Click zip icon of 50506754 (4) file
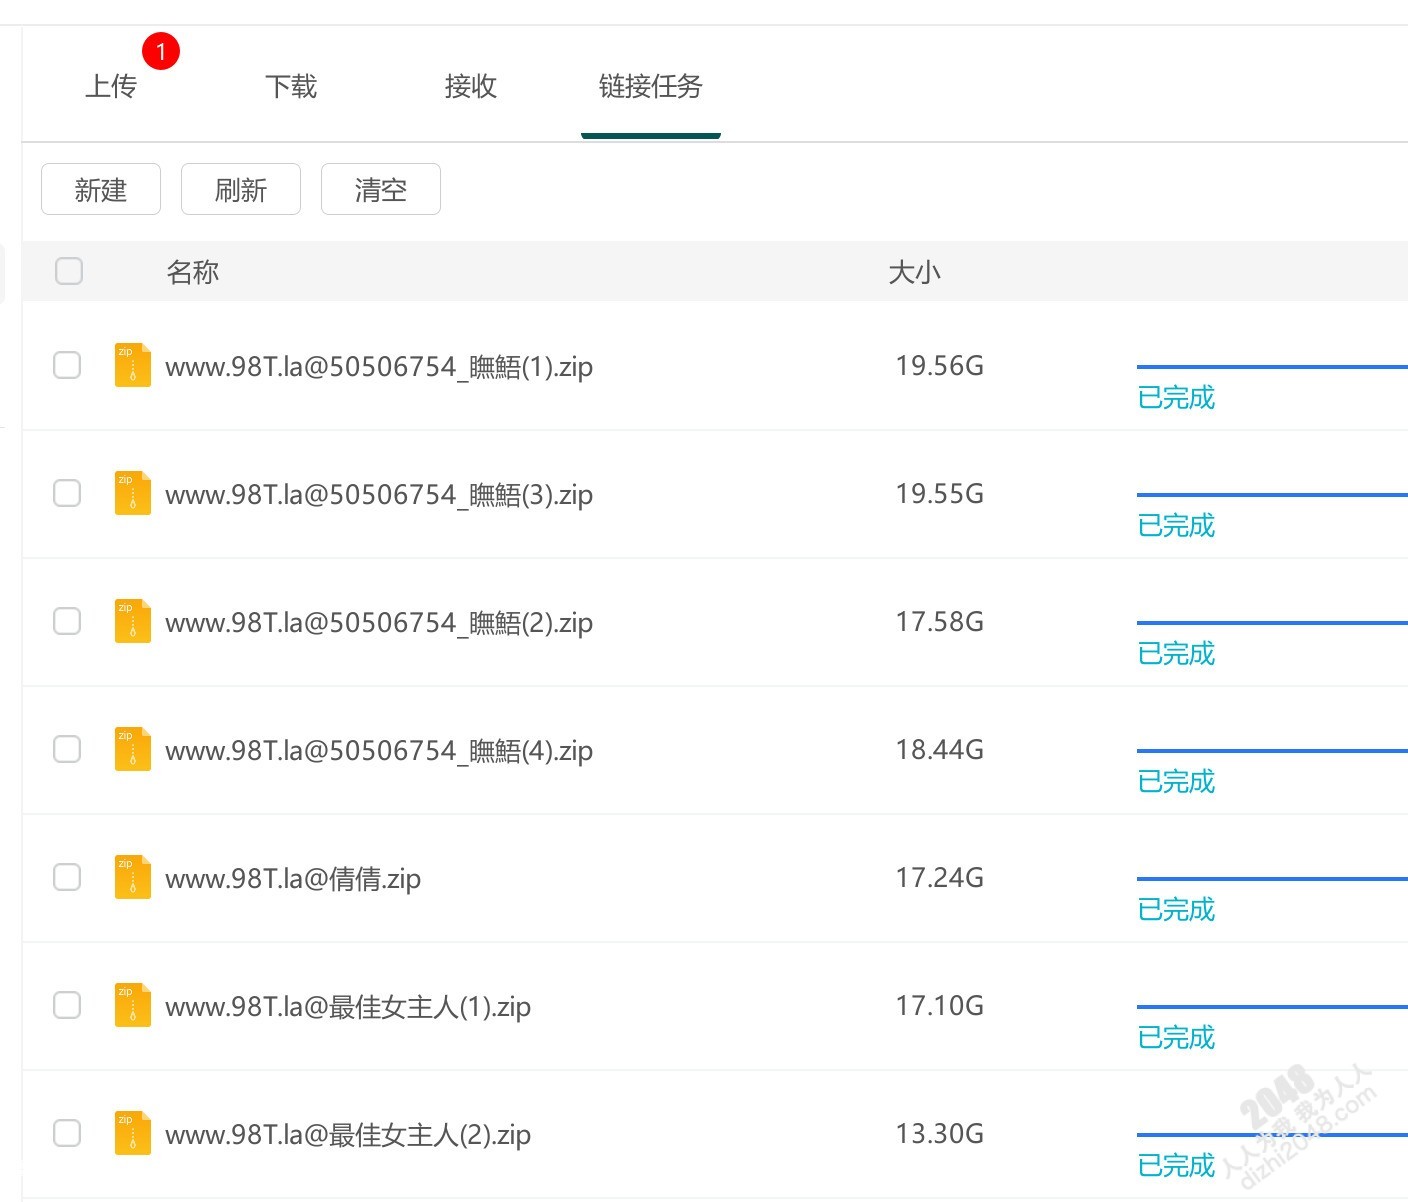 click(x=133, y=749)
